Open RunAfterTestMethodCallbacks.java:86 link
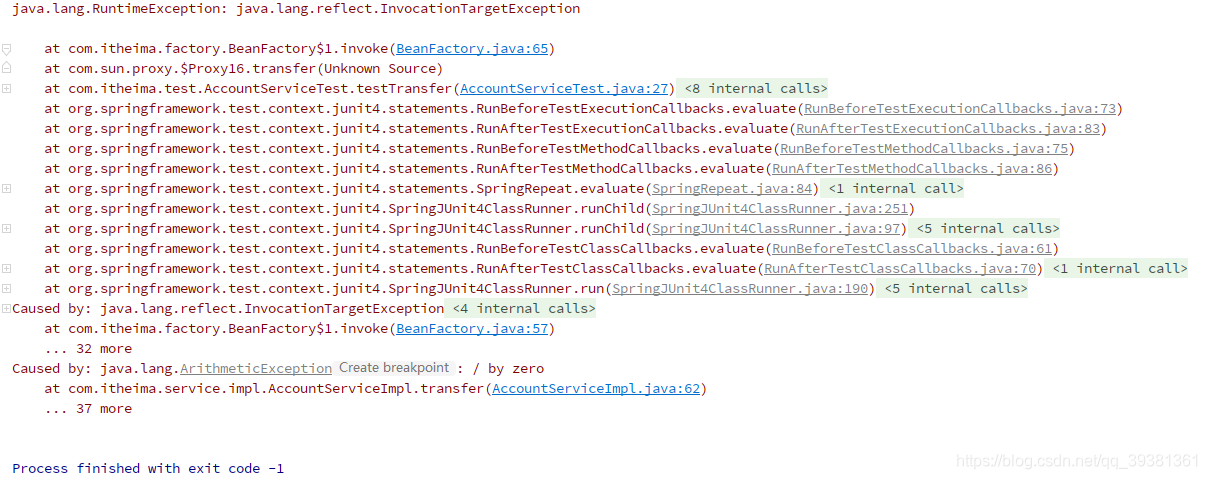This screenshot has width=1207, height=479. point(912,168)
